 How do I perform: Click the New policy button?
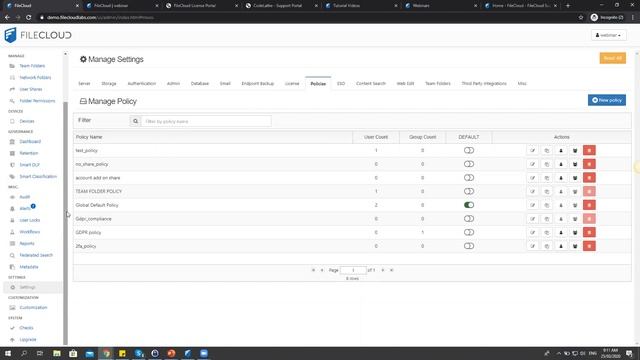607,100
